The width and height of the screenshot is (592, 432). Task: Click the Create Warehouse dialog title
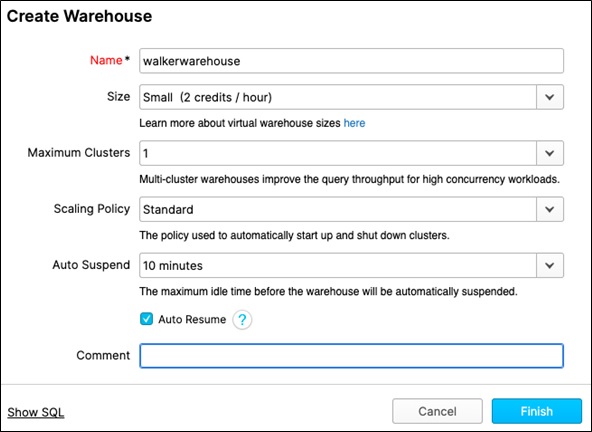click(79, 16)
